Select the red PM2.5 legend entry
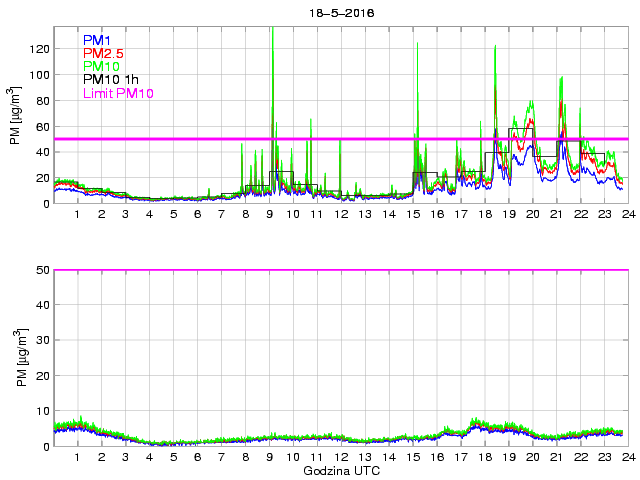 coord(103,53)
